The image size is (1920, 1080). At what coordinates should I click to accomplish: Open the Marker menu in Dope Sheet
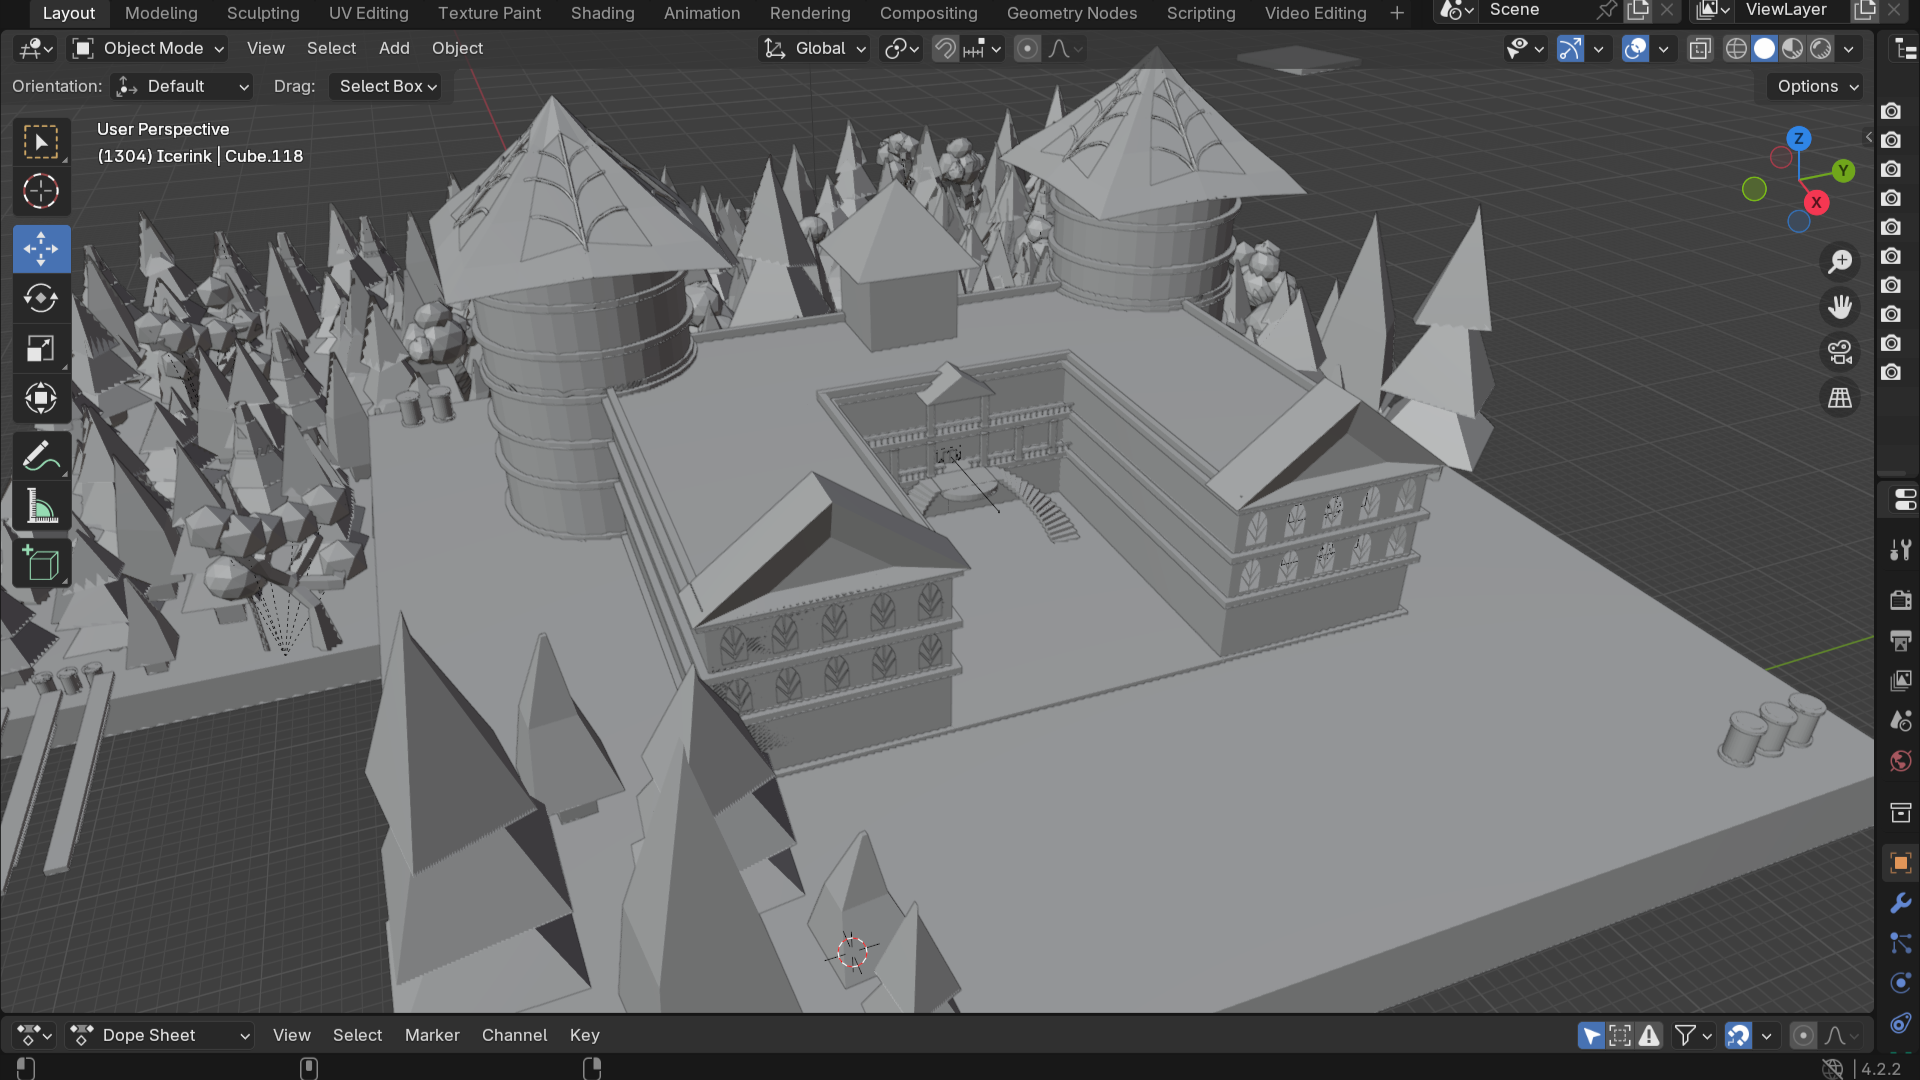click(x=432, y=1035)
